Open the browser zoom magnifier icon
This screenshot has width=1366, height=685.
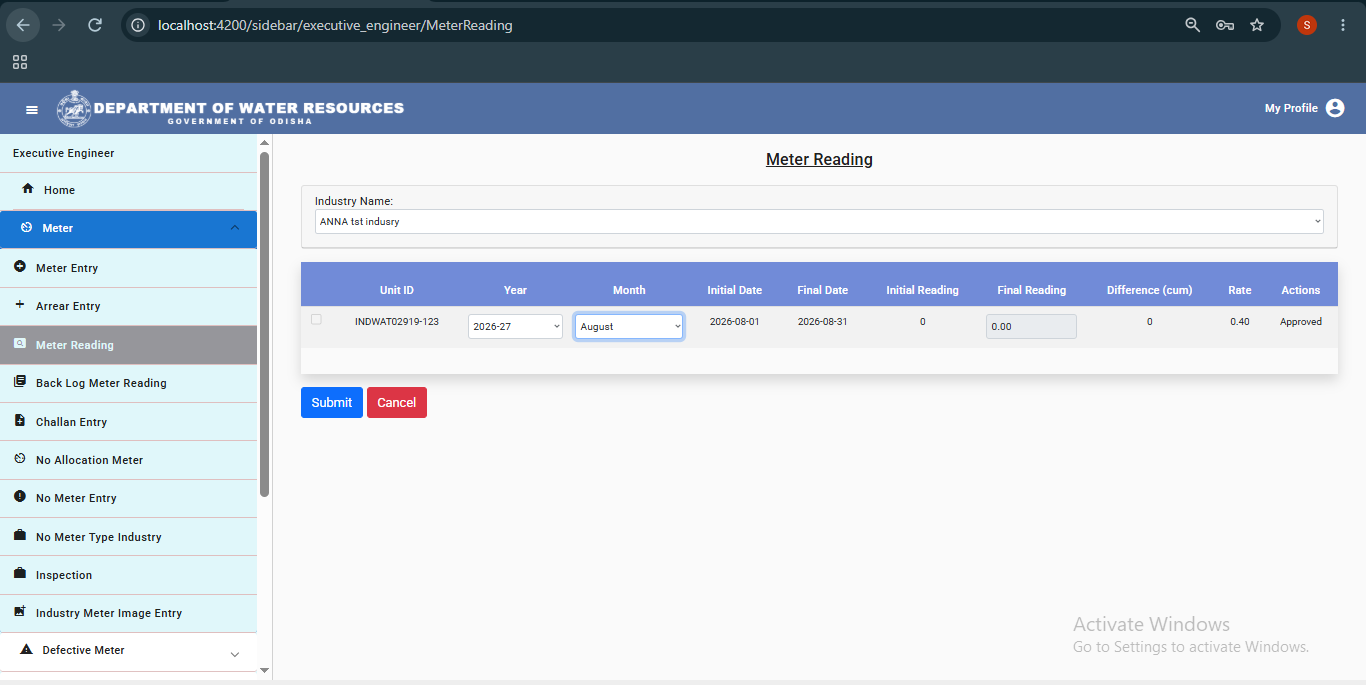pyautogui.click(x=1192, y=25)
